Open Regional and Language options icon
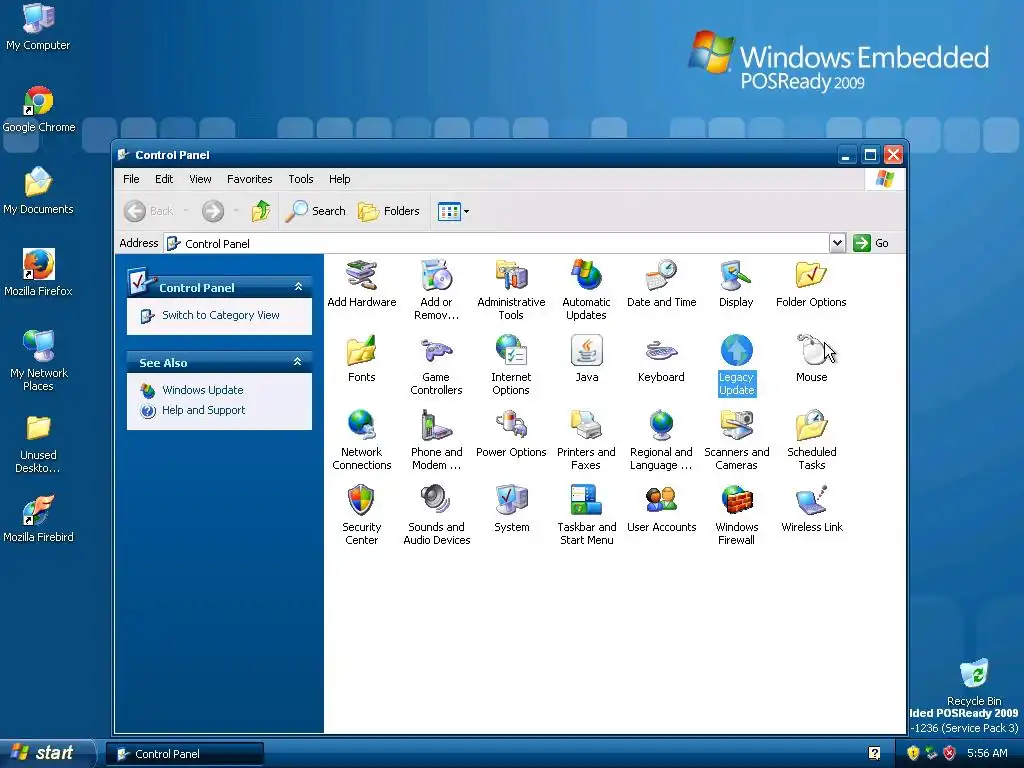1024x768 pixels. [x=661, y=440]
